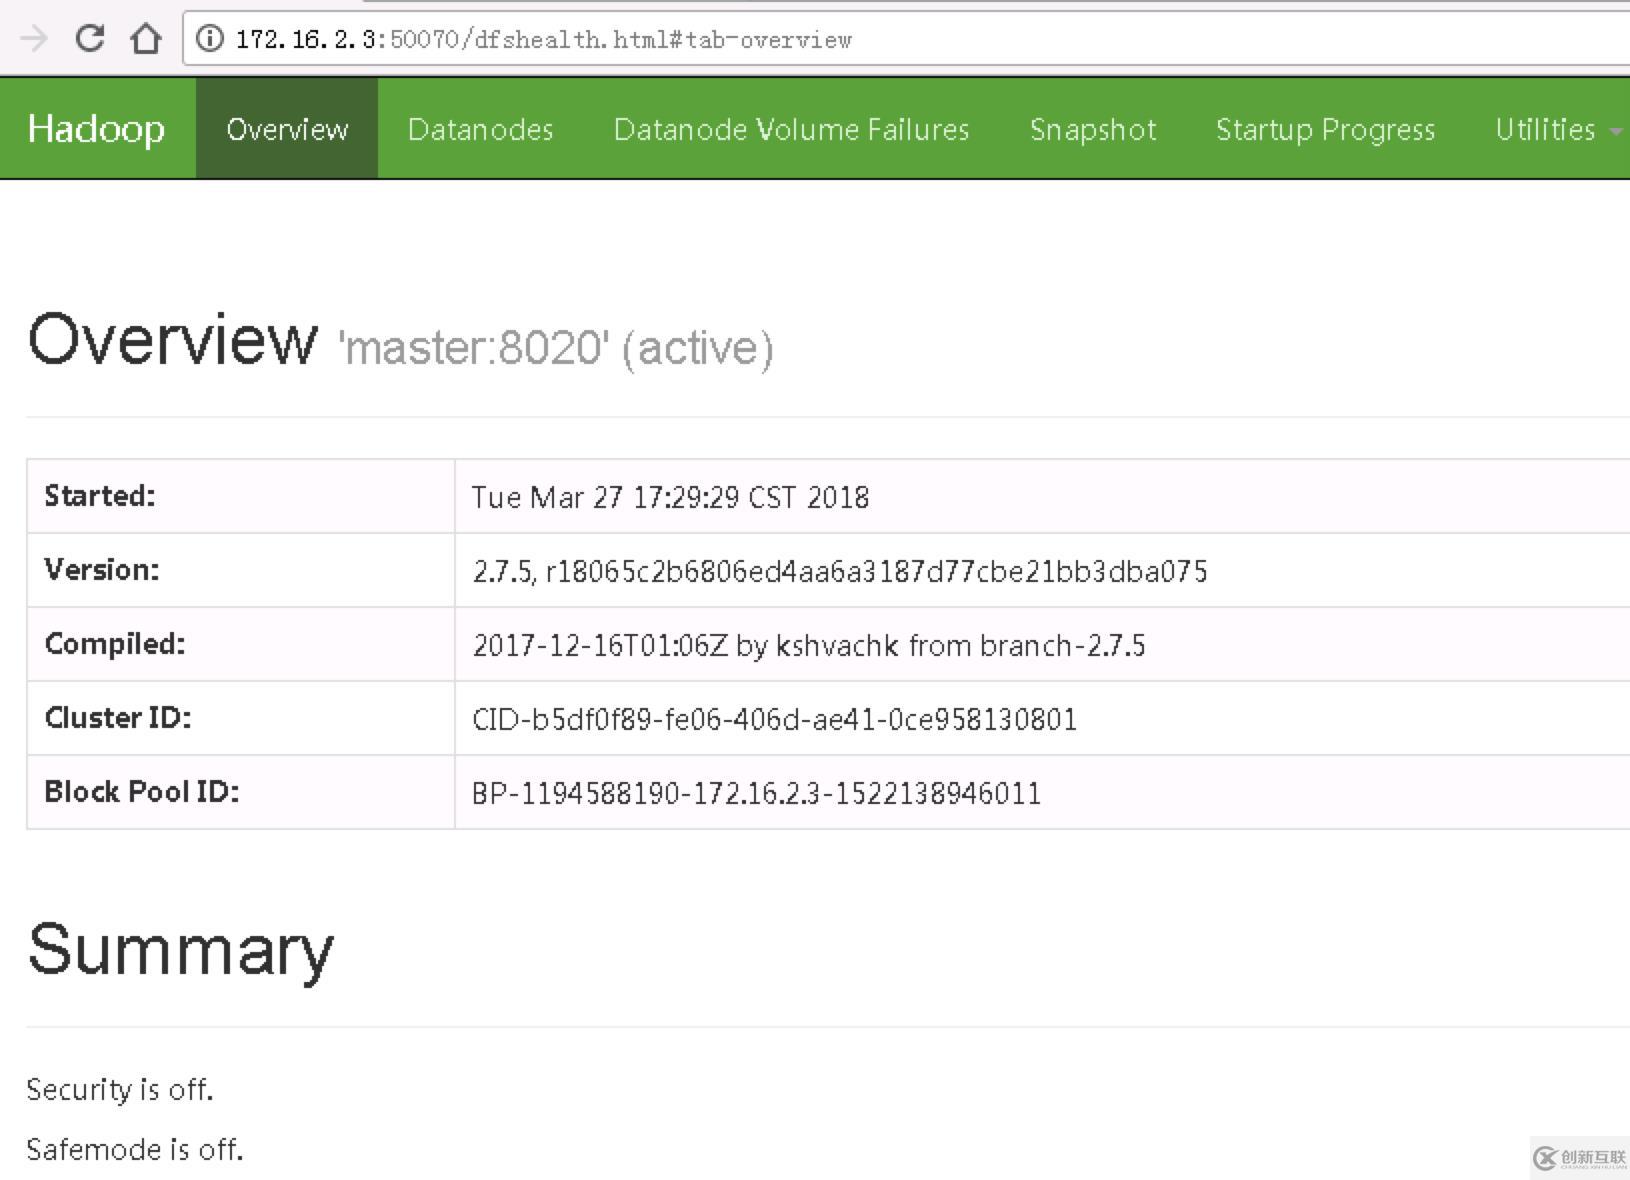This screenshot has height=1180, width=1630.
Task: Select the Block Pool ID value
Action: click(x=756, y=793)
